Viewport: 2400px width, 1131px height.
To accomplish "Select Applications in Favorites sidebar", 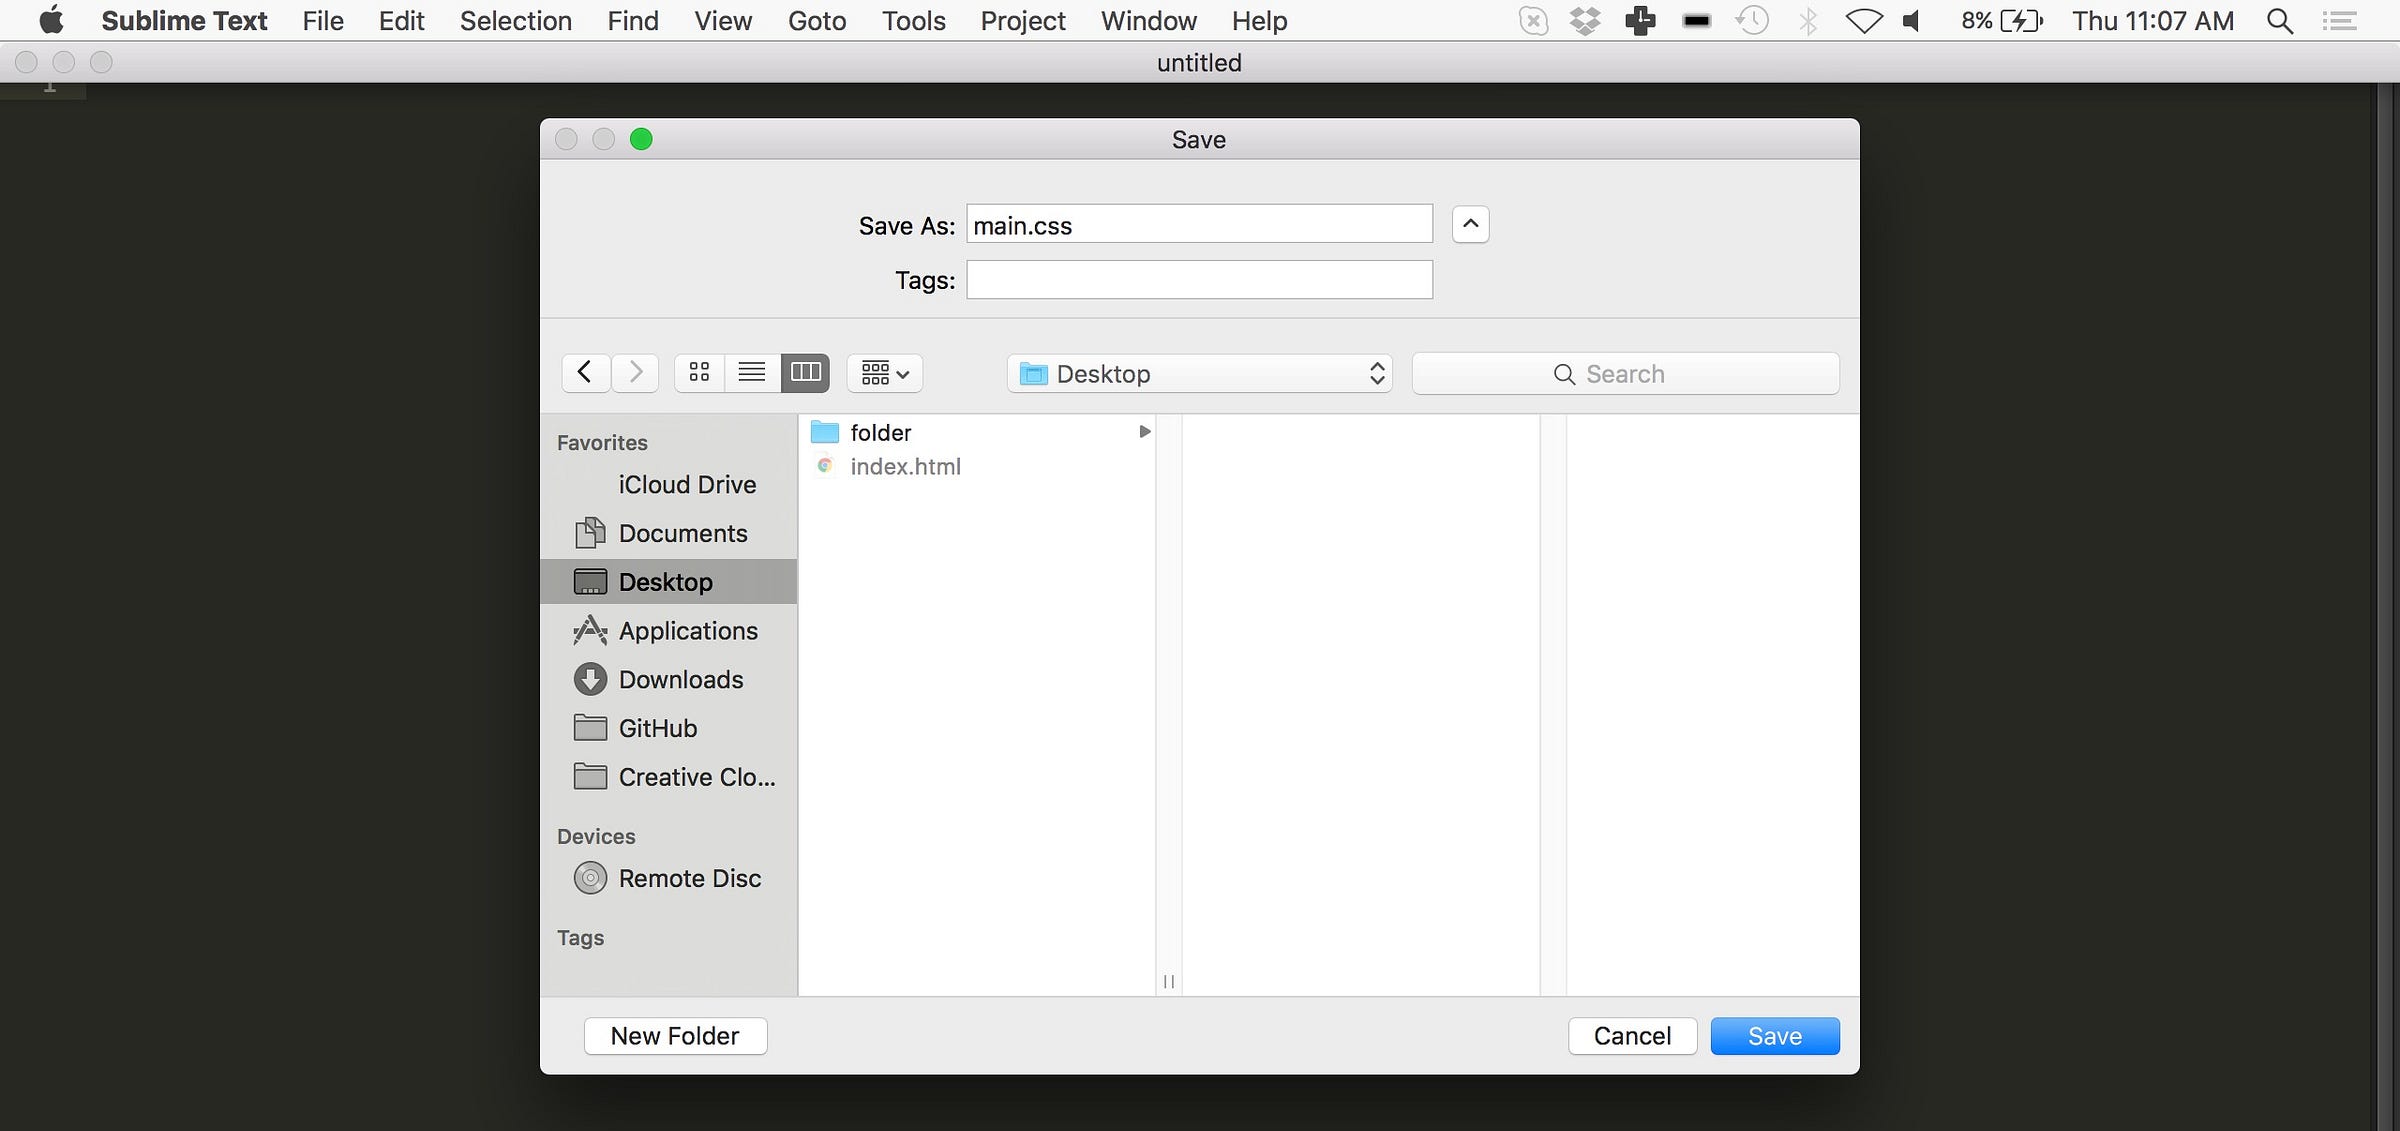I will tap(687, 631).
